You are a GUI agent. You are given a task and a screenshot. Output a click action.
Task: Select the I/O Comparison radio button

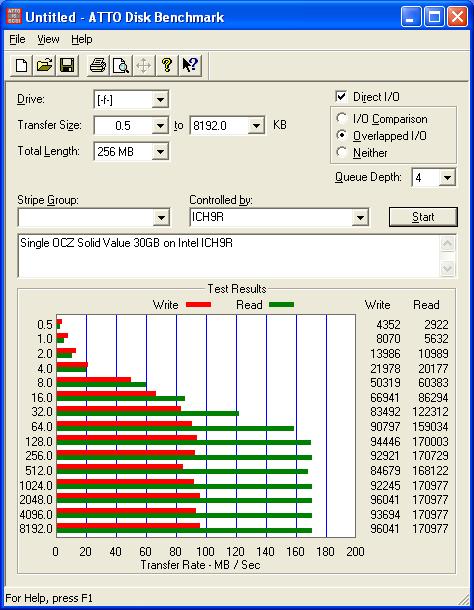tap(341, 118)
